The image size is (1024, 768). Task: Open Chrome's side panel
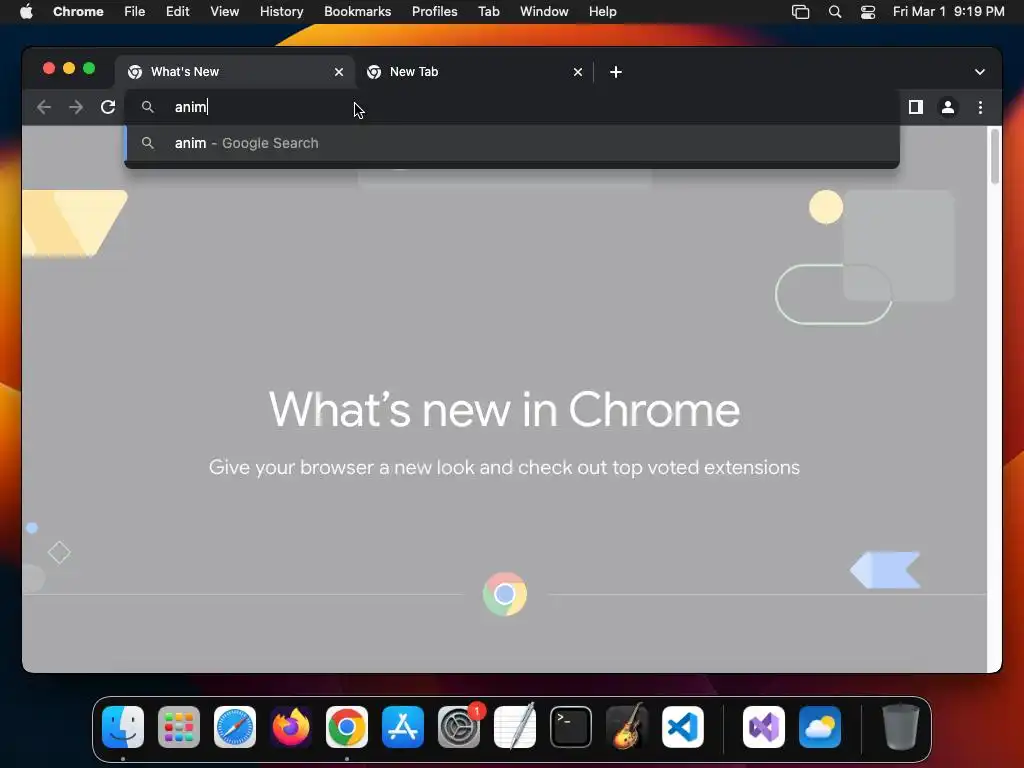(x=916, y=107)
